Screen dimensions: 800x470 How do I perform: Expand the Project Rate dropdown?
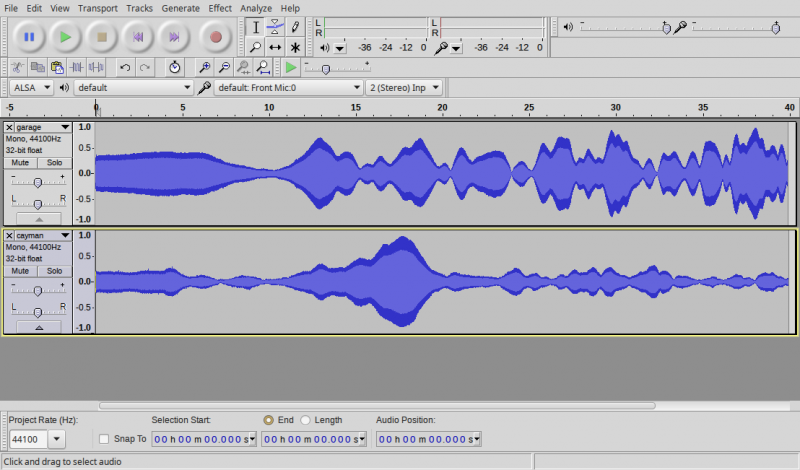pyautogui.click(x=56, y=439)
